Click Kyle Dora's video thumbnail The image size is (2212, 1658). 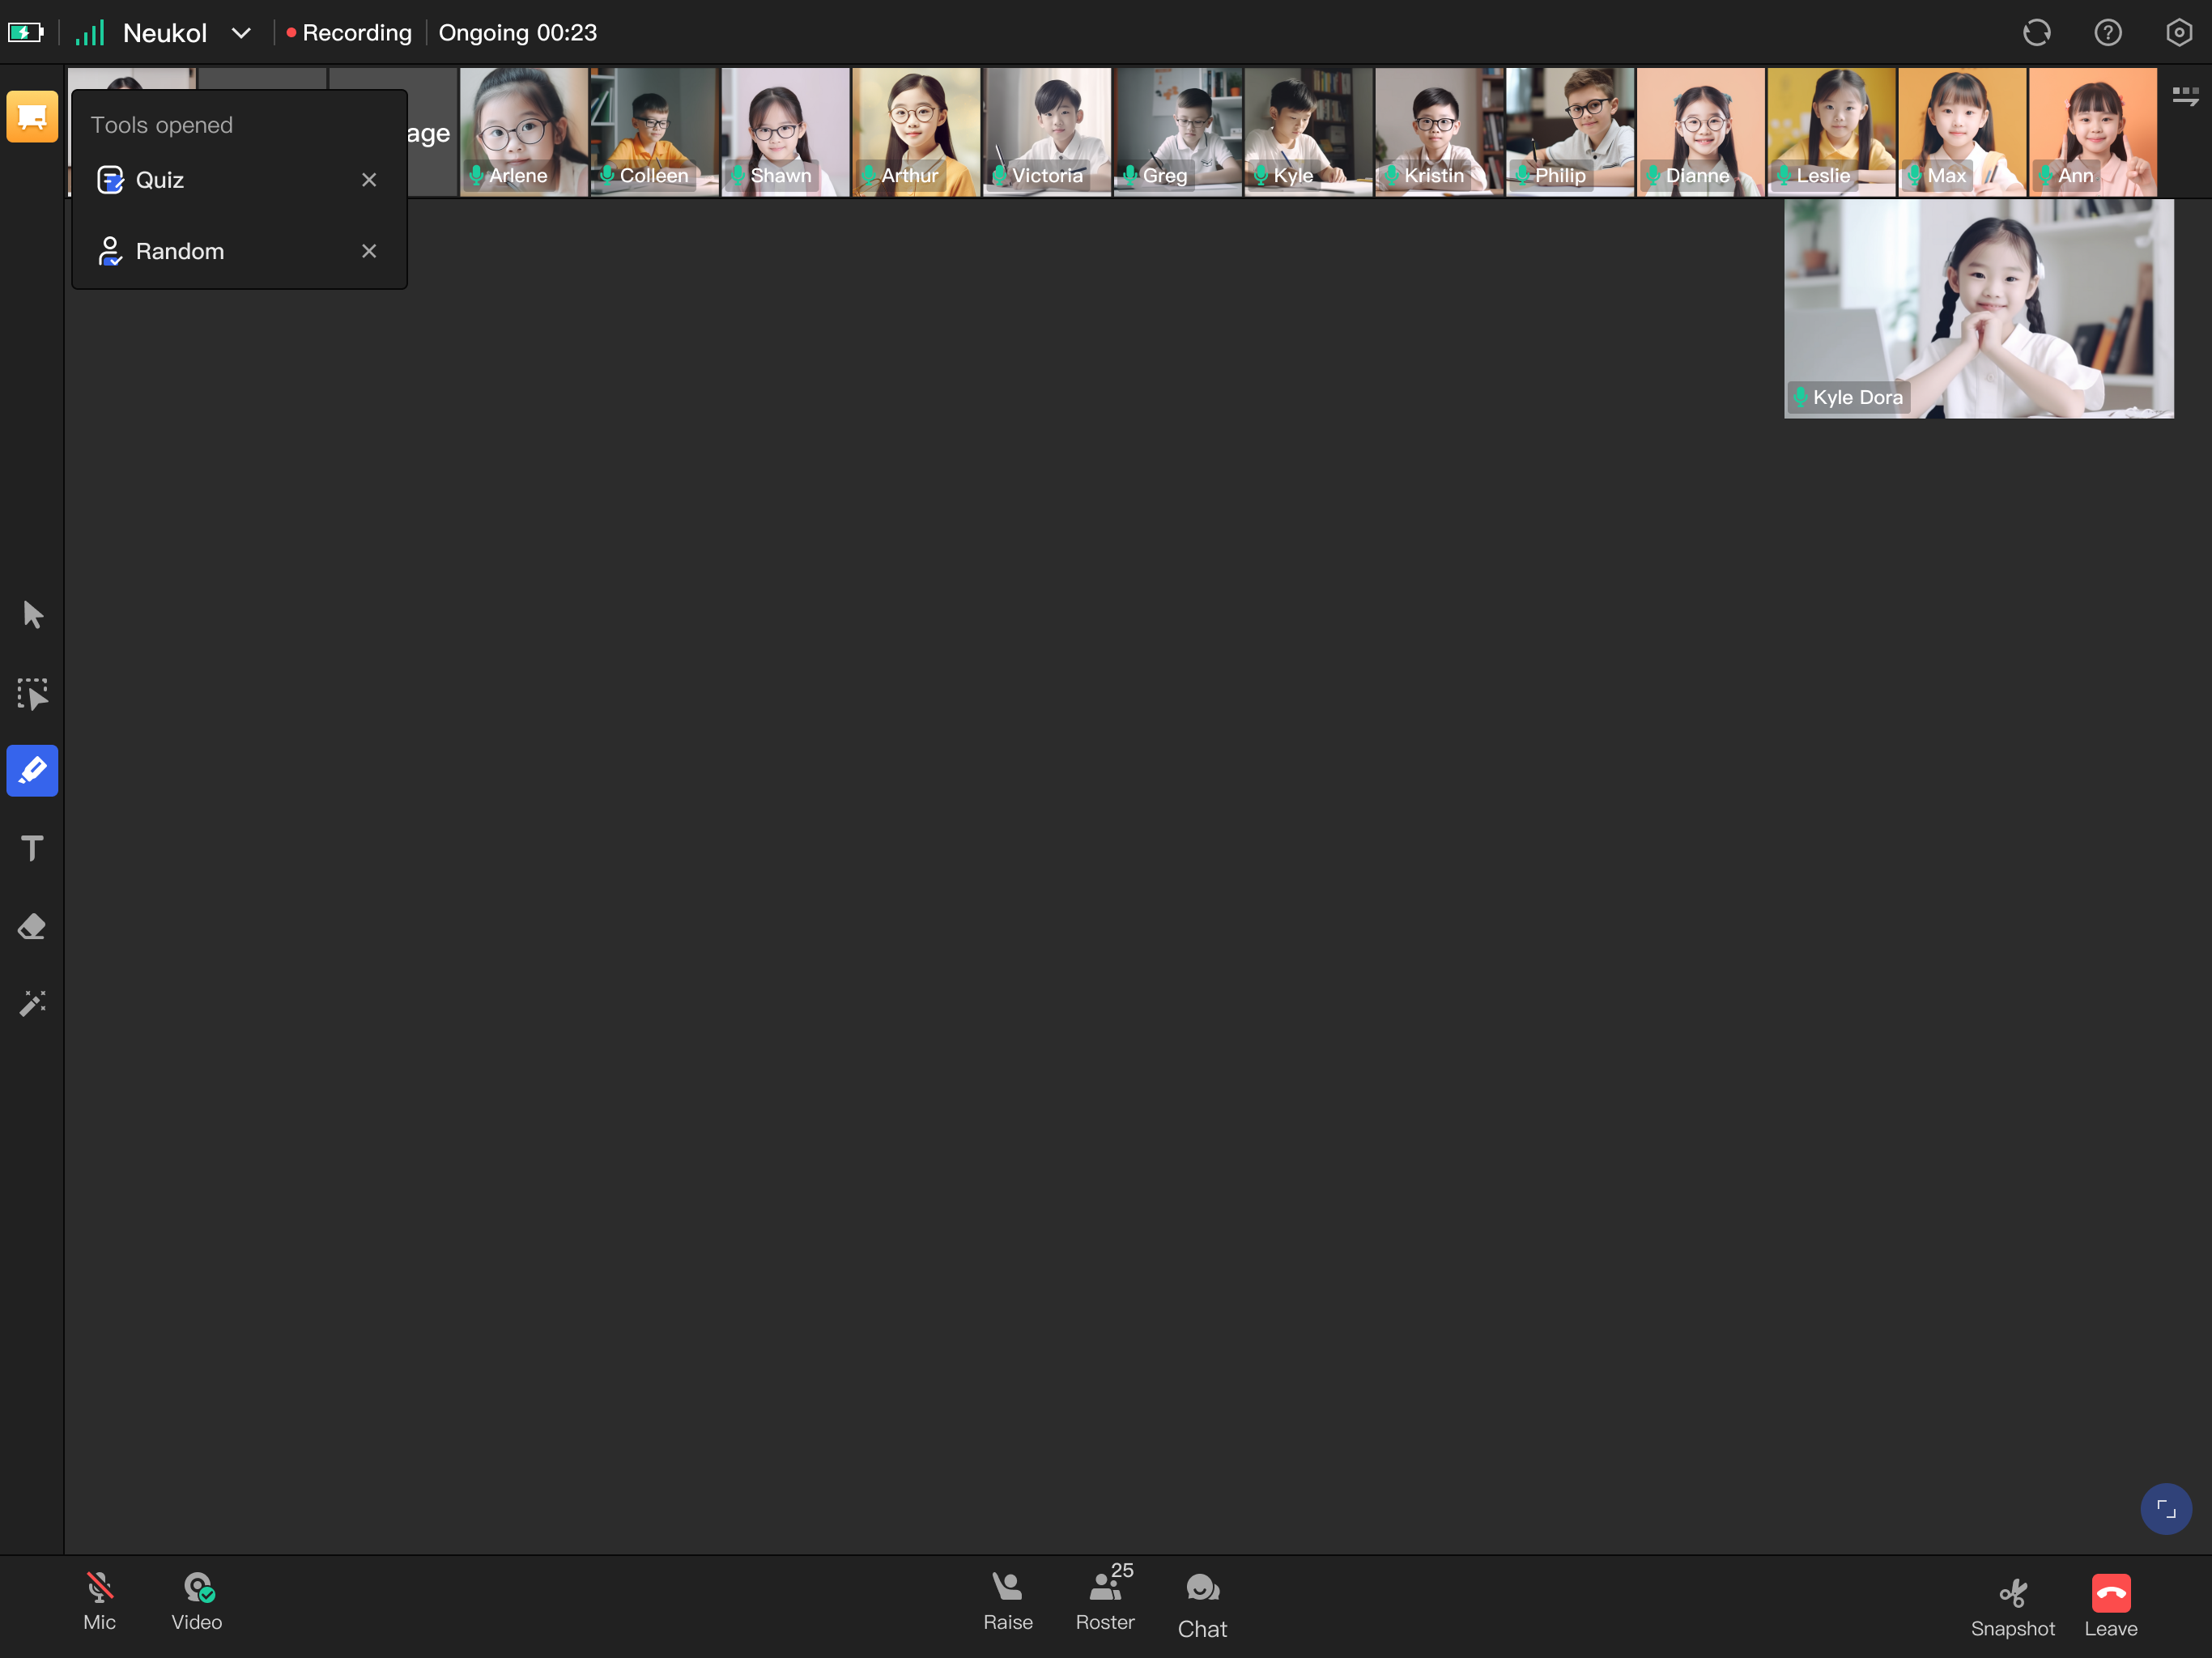coord(1977,308)
